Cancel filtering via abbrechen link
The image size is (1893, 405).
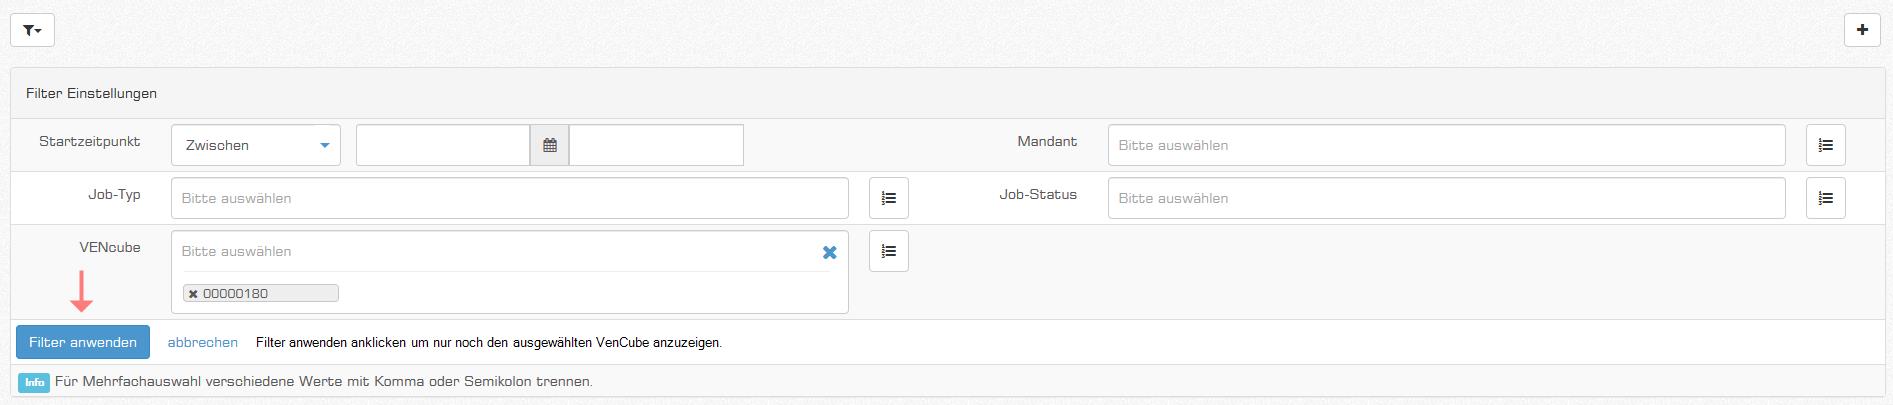203,342
